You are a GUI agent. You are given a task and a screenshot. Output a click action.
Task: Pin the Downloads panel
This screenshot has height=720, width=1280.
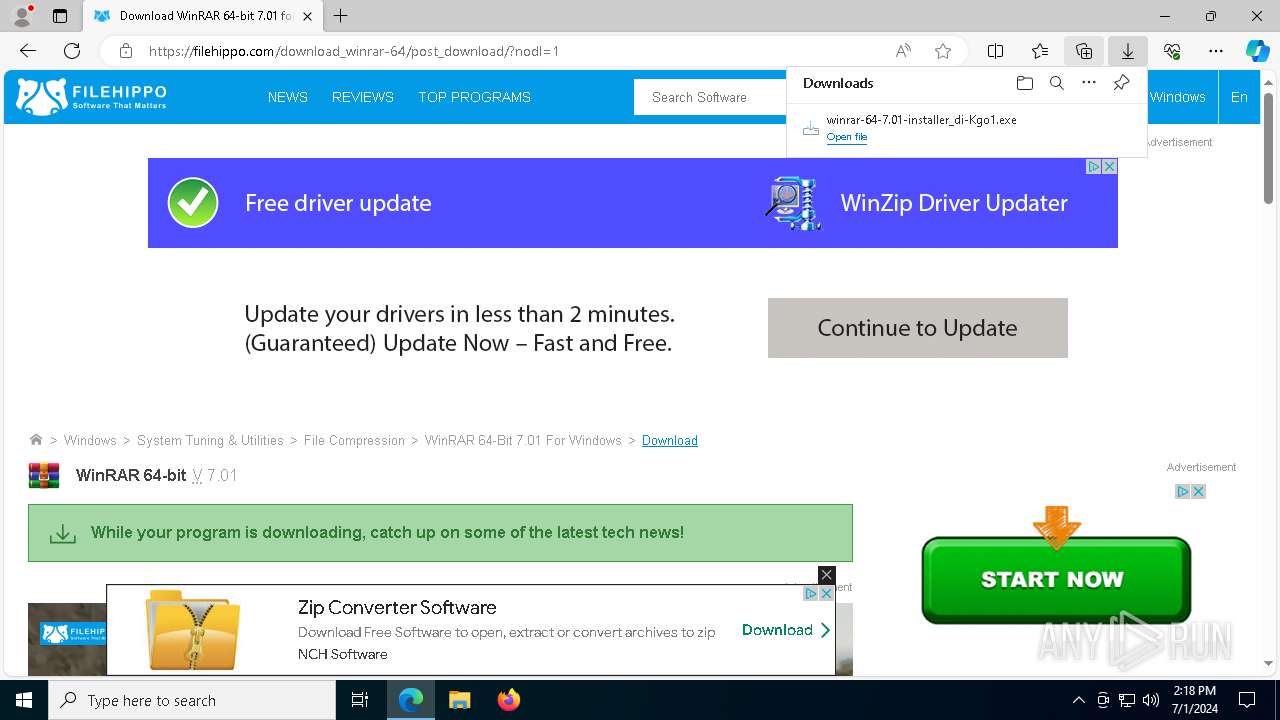coord(1121,83)
